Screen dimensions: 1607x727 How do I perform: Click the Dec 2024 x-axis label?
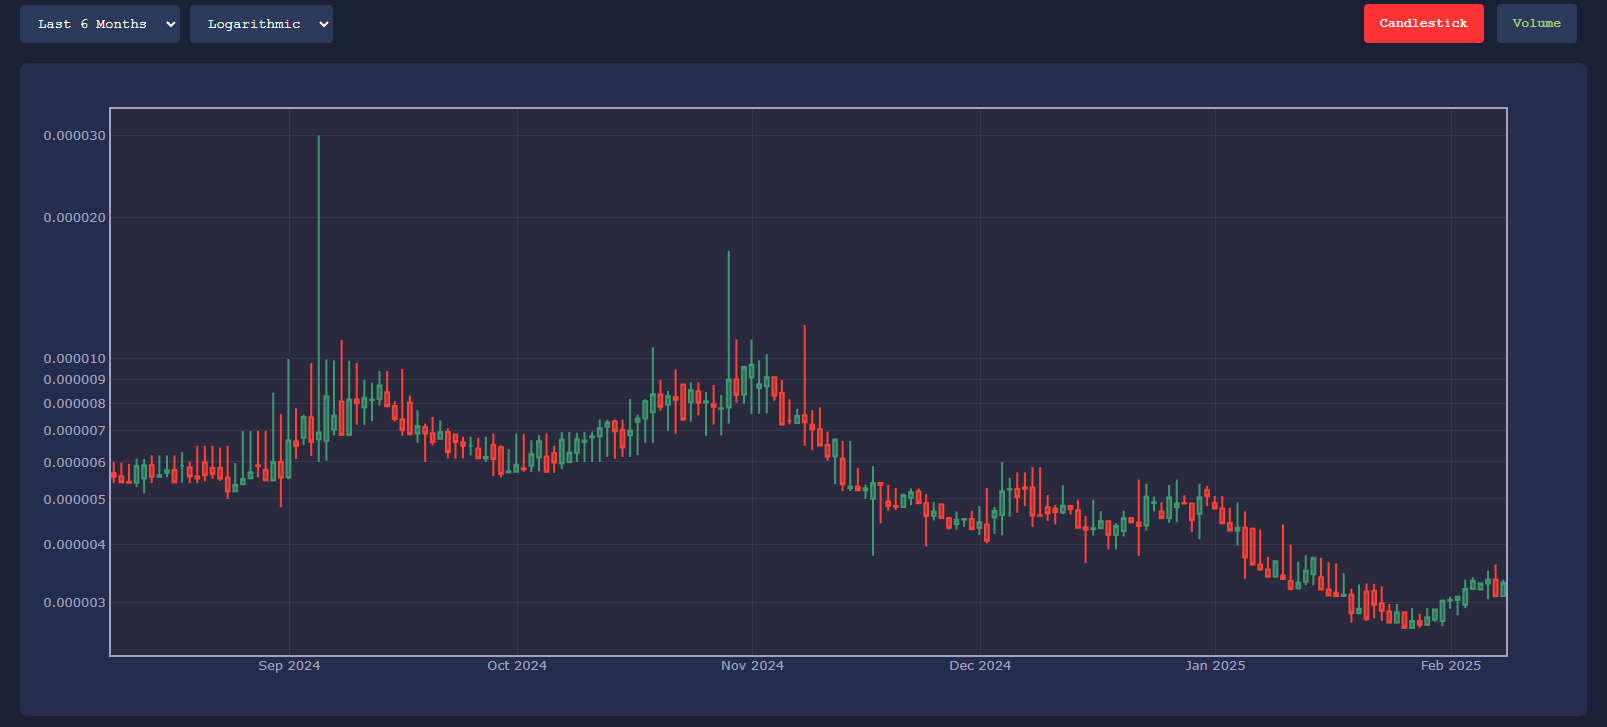(980, 666)
